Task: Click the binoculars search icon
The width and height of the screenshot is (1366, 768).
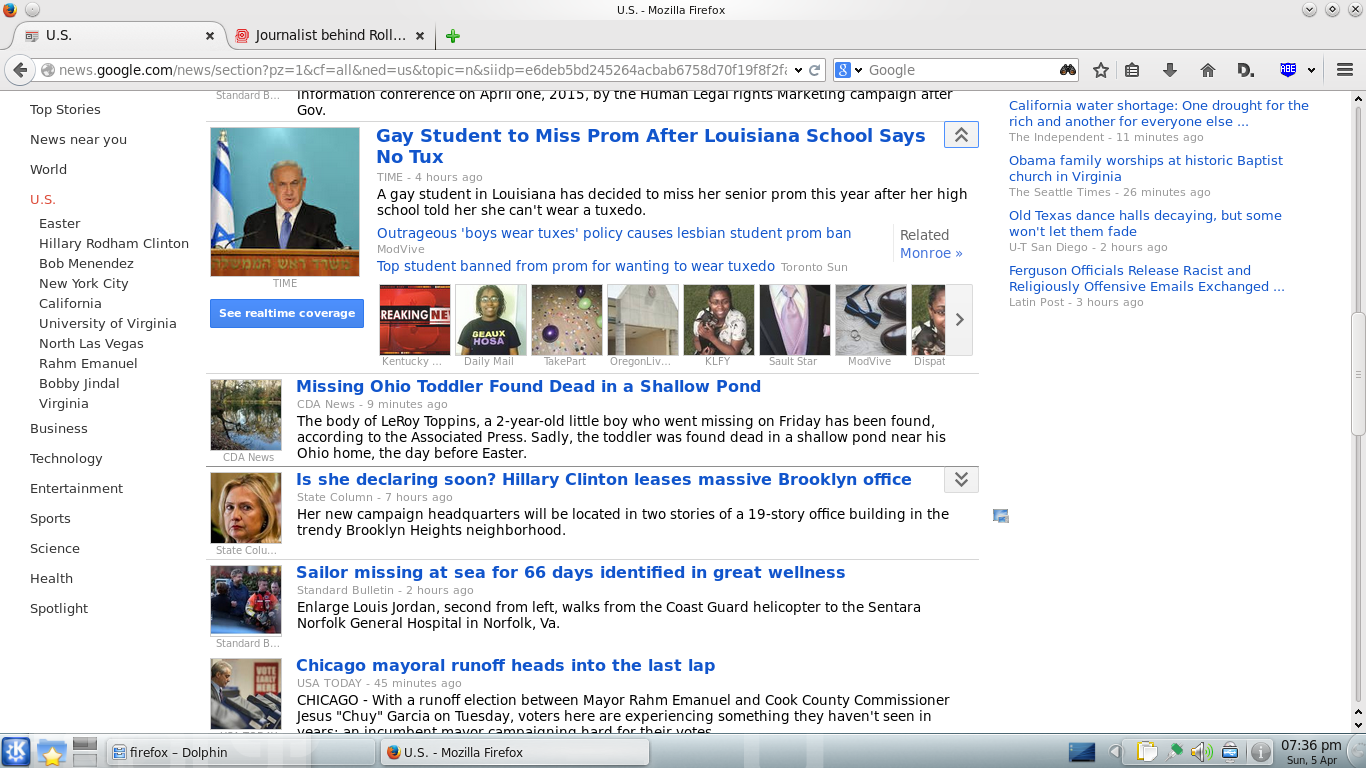Action: 1068,70
